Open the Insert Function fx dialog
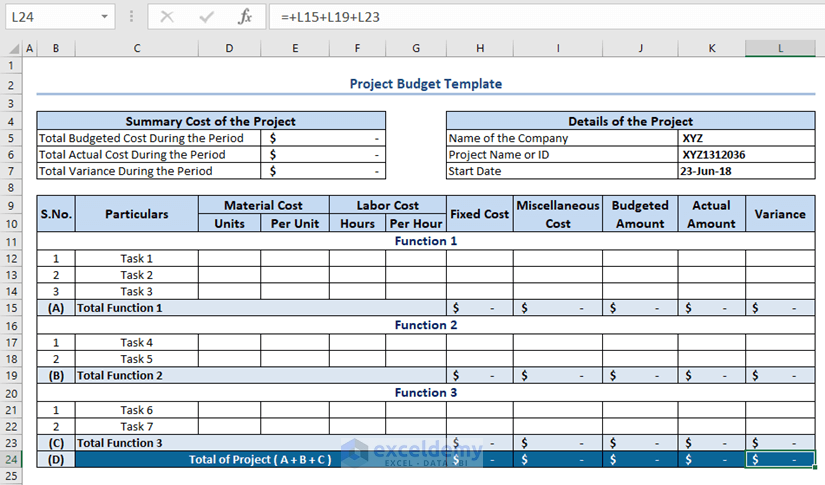Viewport: 825px width, 485px height. pos(245,17)
